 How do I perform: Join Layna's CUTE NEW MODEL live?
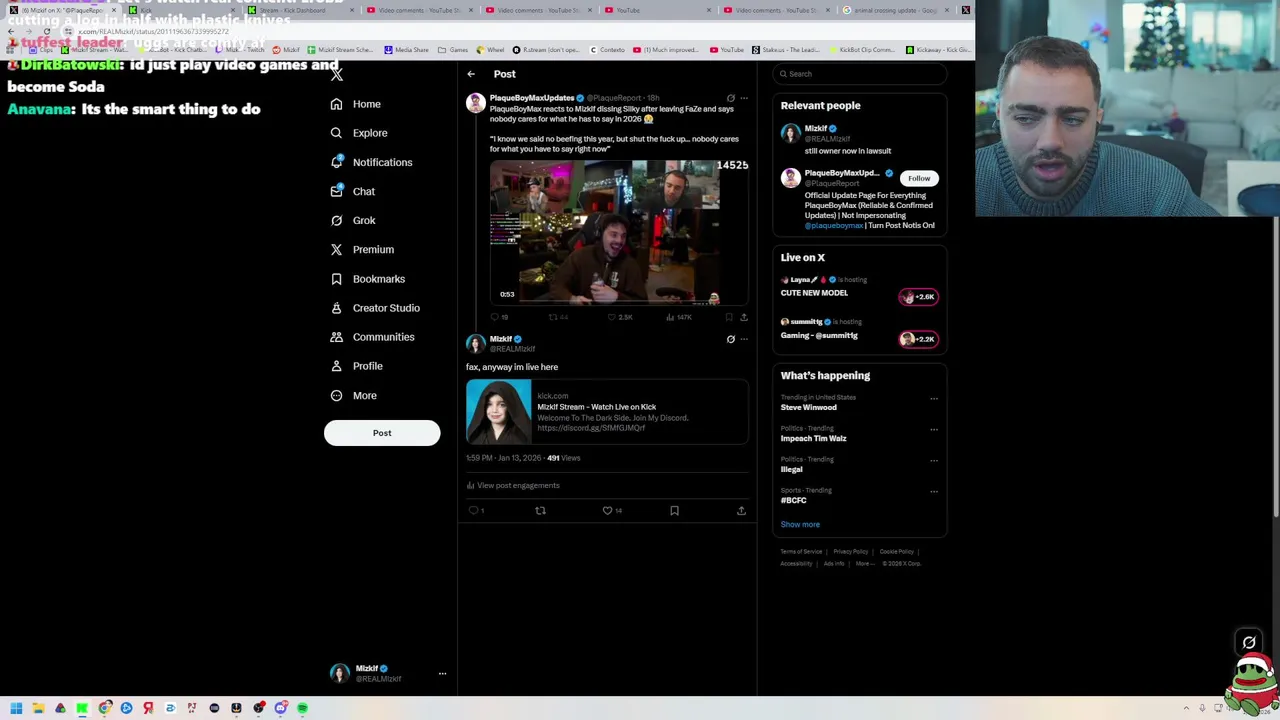[918, 297]
